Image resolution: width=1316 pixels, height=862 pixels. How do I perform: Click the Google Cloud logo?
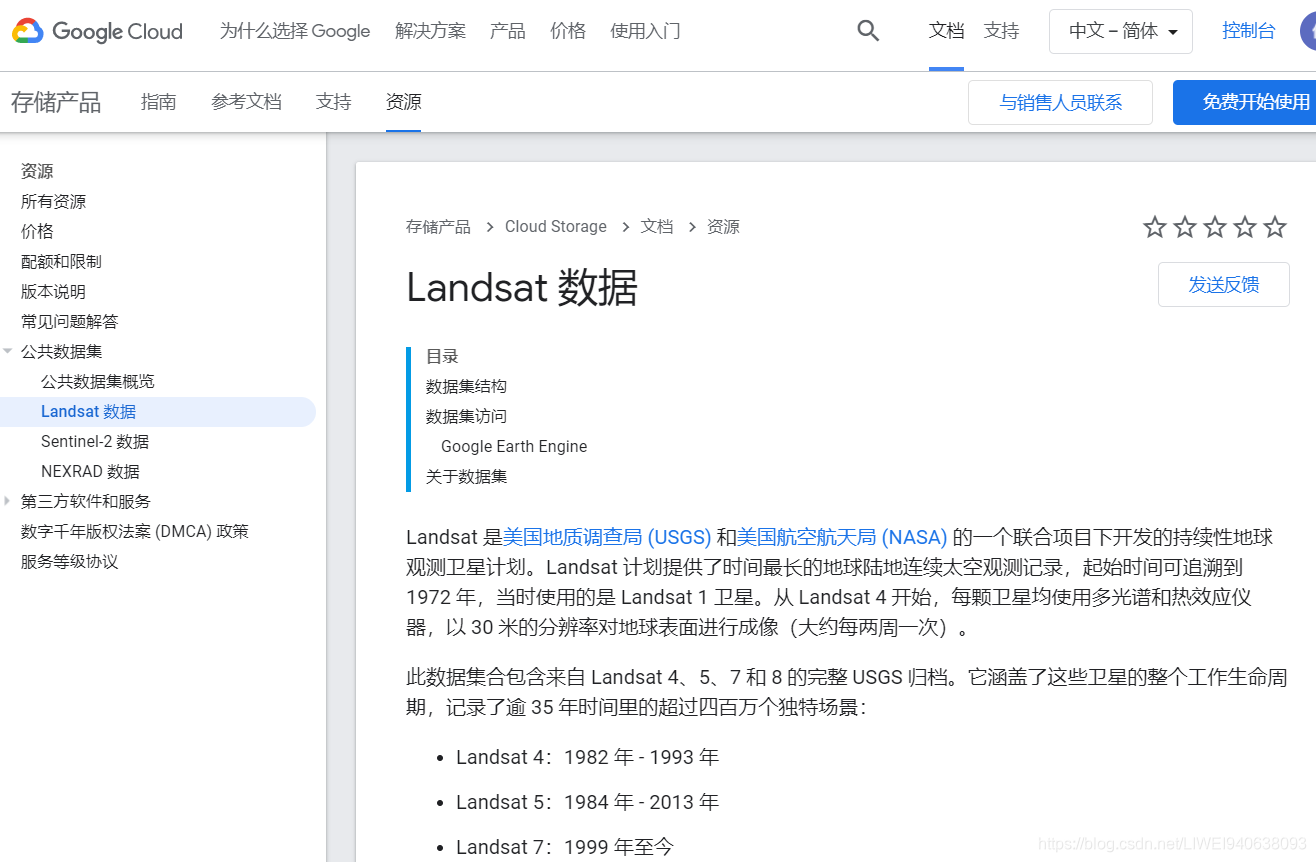[96, 31]
